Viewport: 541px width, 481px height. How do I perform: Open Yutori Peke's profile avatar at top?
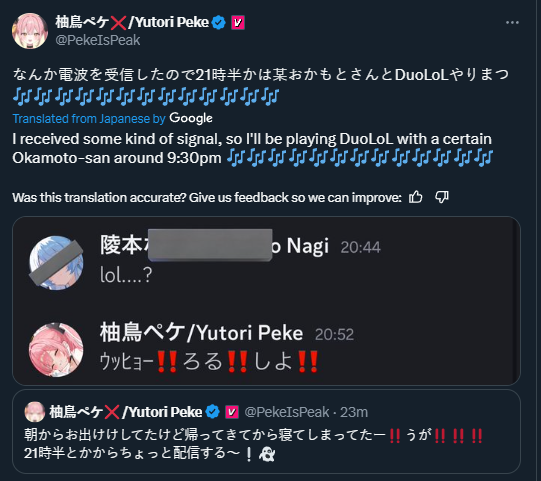pyautogui.click(x=30, y=31)
